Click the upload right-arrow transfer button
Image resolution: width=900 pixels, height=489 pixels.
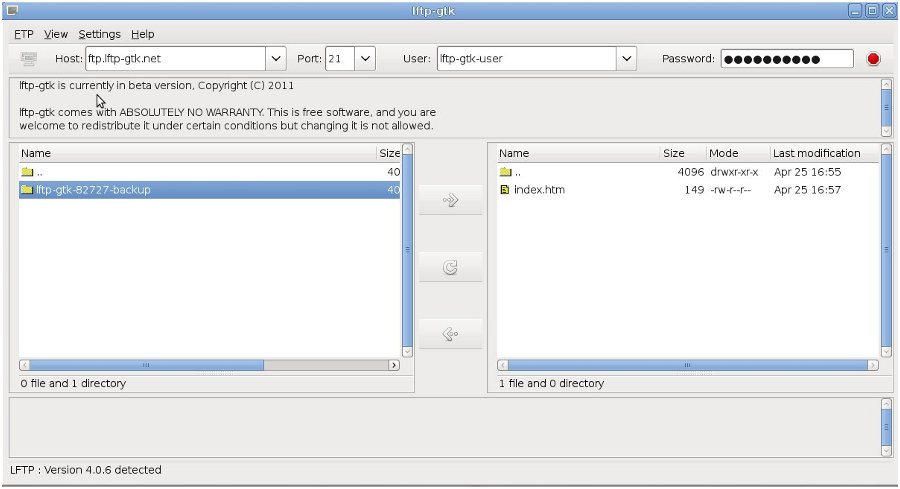click(451, 200)
